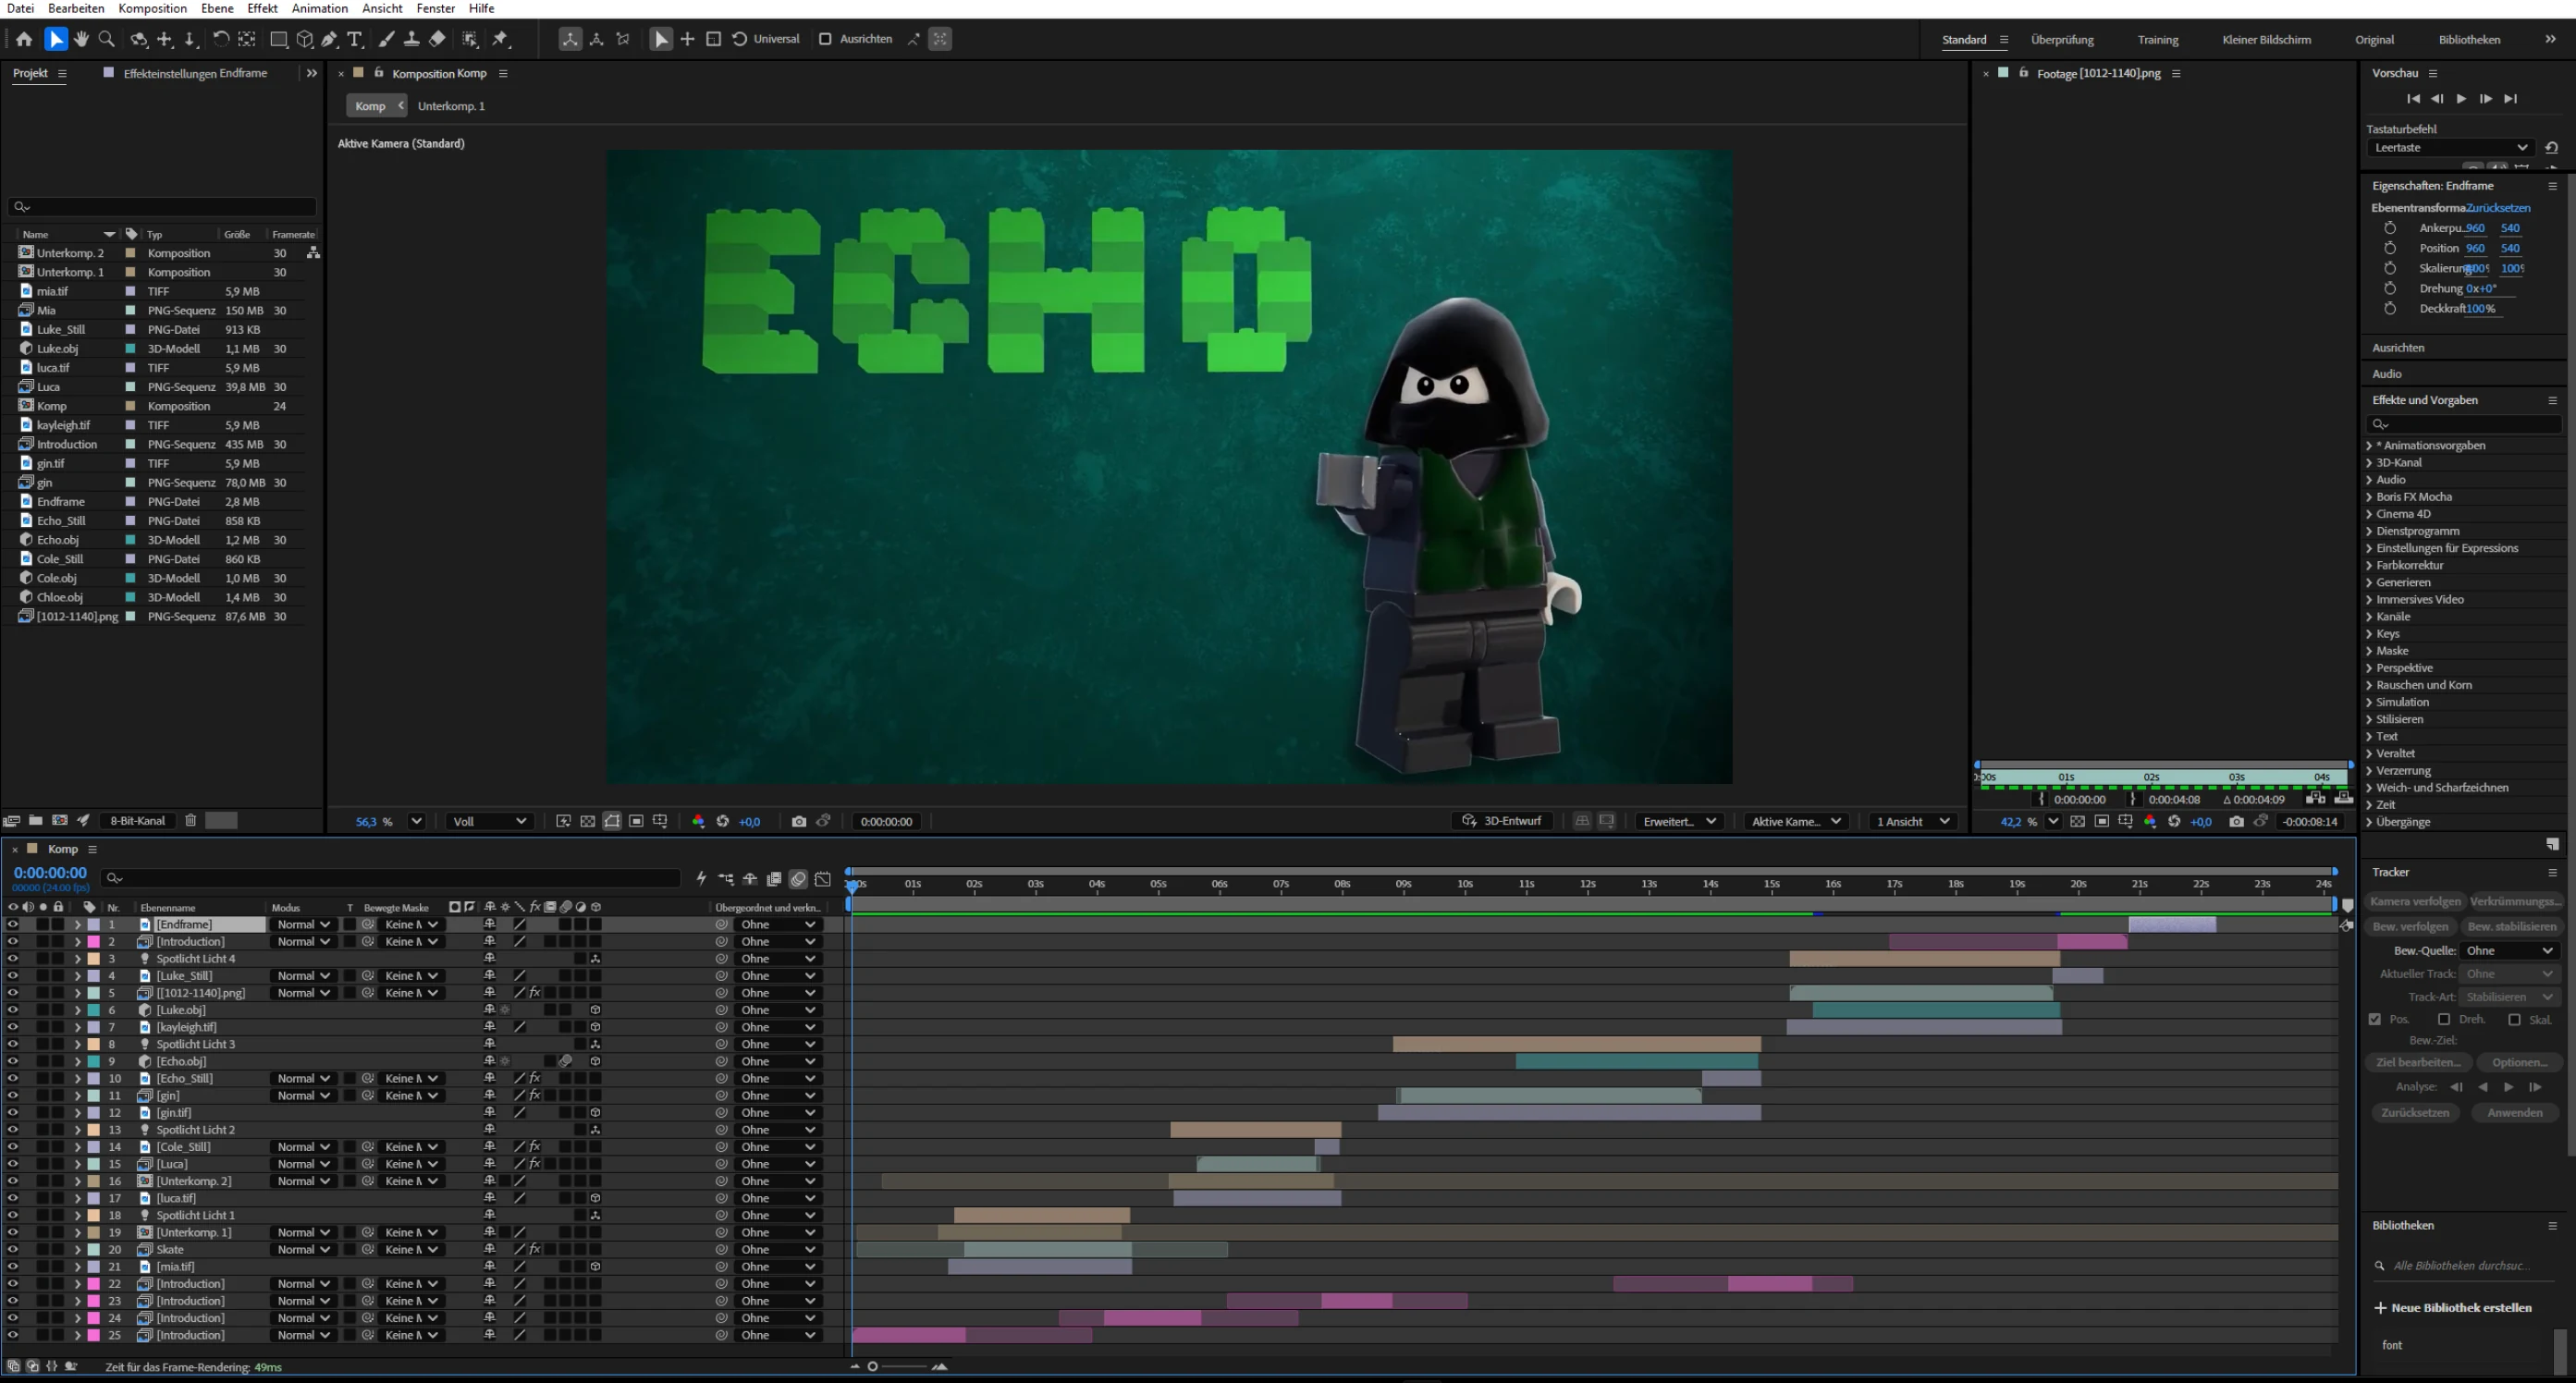This screenshot has height=1383, width=2576.
Task: Open Modus dropdown for Luke_Still layer
Action: (x=303, y=976)
